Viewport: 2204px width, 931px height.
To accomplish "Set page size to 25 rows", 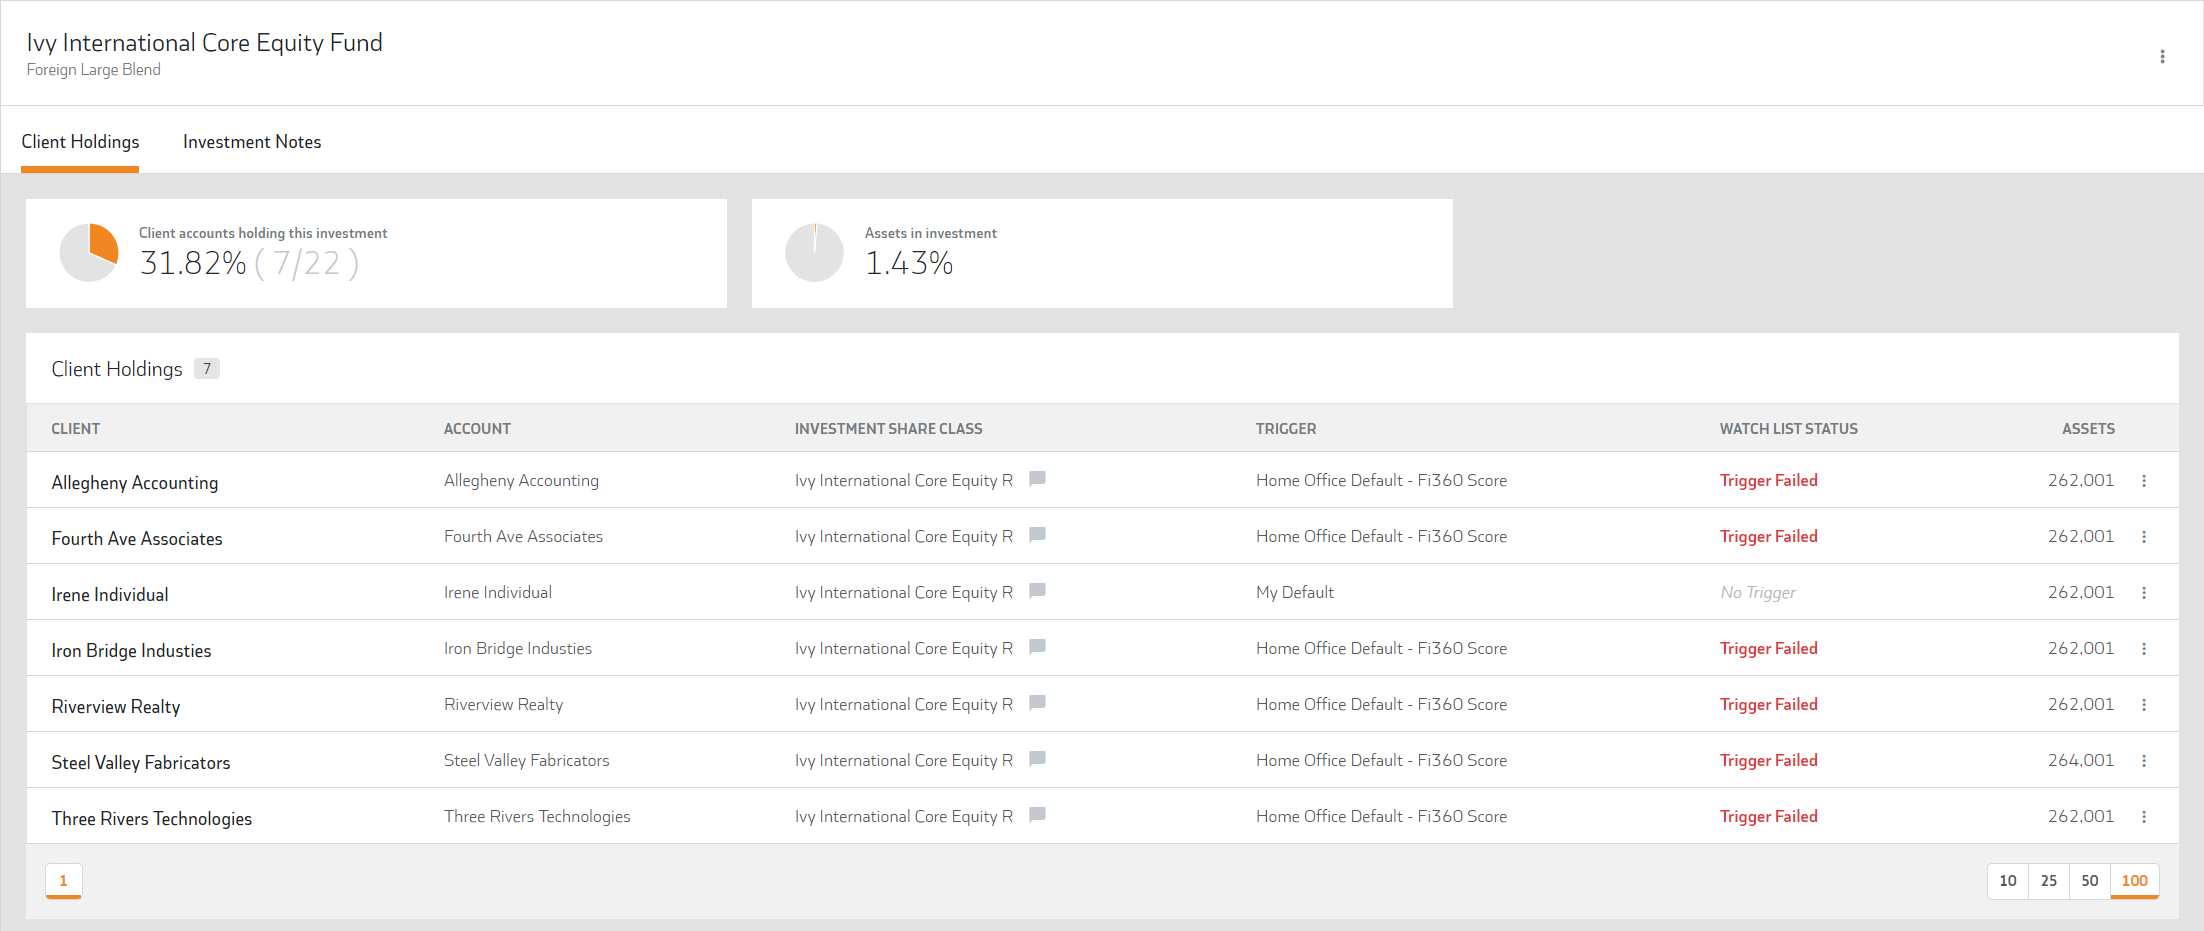I will (x=2048, y=881).
